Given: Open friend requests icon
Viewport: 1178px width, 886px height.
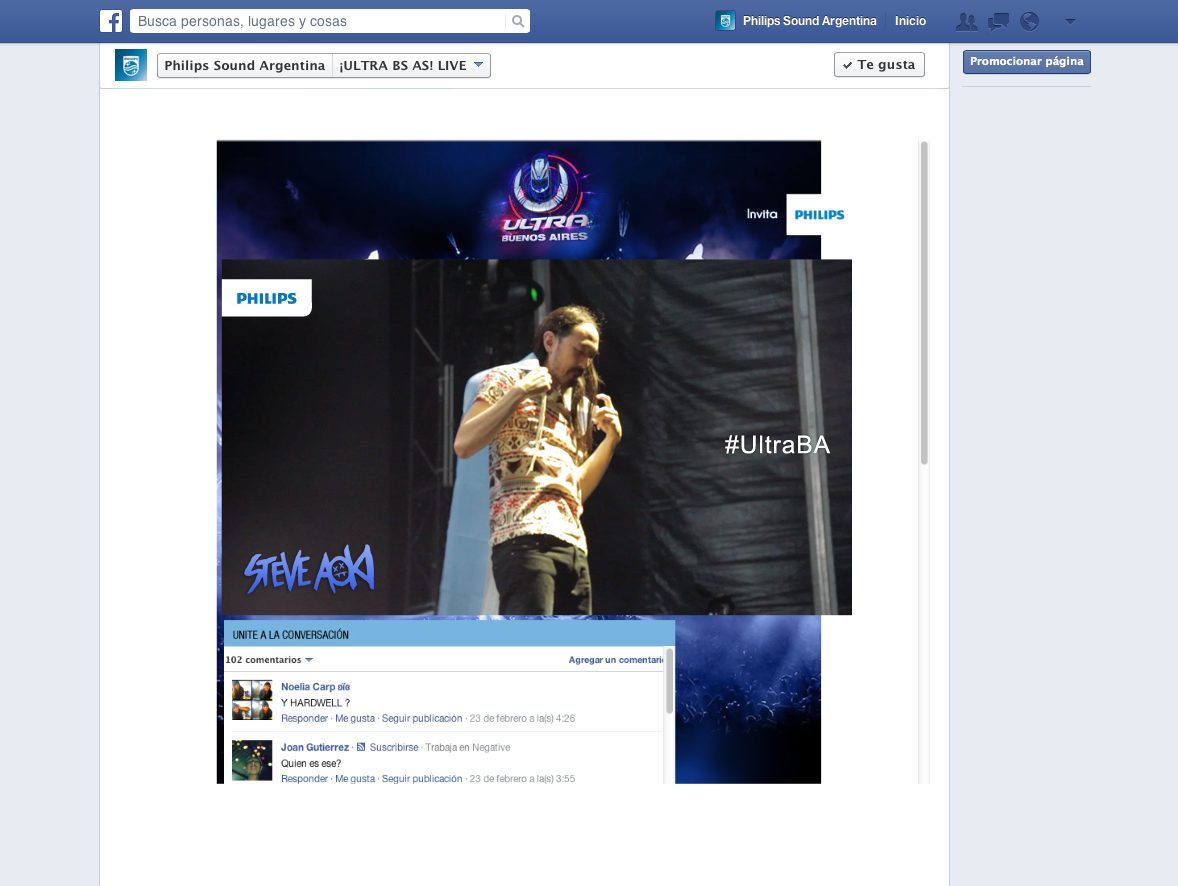Looking at the screenshot, I should 966,22.
